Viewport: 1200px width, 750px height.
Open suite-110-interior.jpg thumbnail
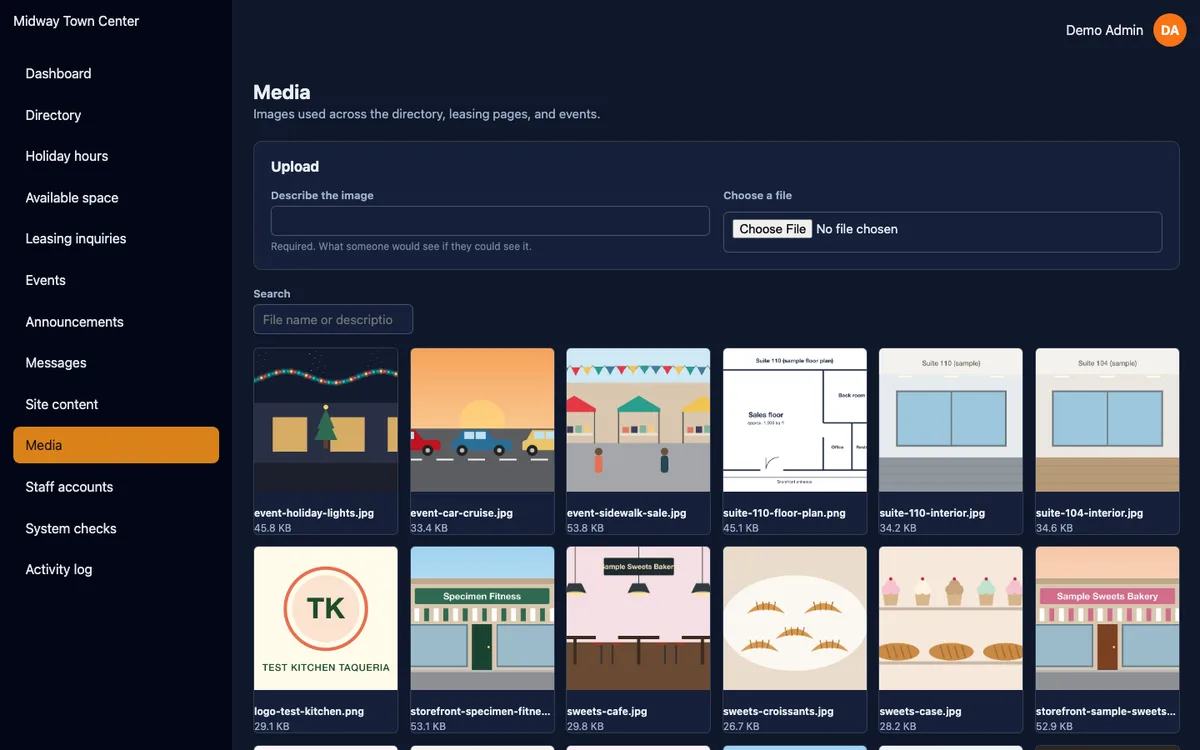click(x=951, y=420)
